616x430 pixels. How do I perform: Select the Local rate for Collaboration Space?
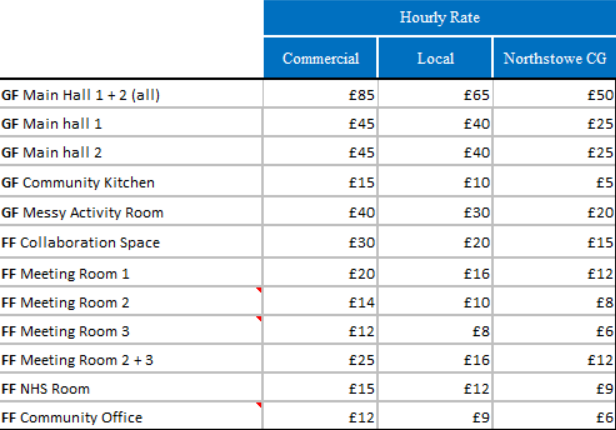coord(435,242)
